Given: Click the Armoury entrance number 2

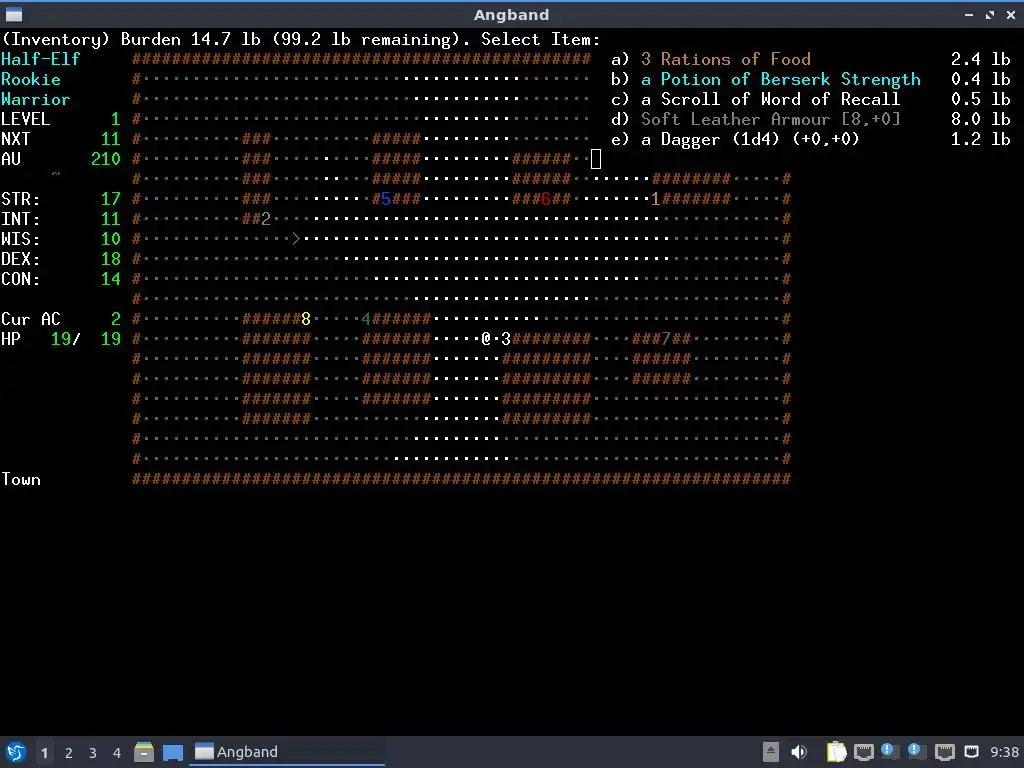Looking at the screenshot, I should point(265,219).
